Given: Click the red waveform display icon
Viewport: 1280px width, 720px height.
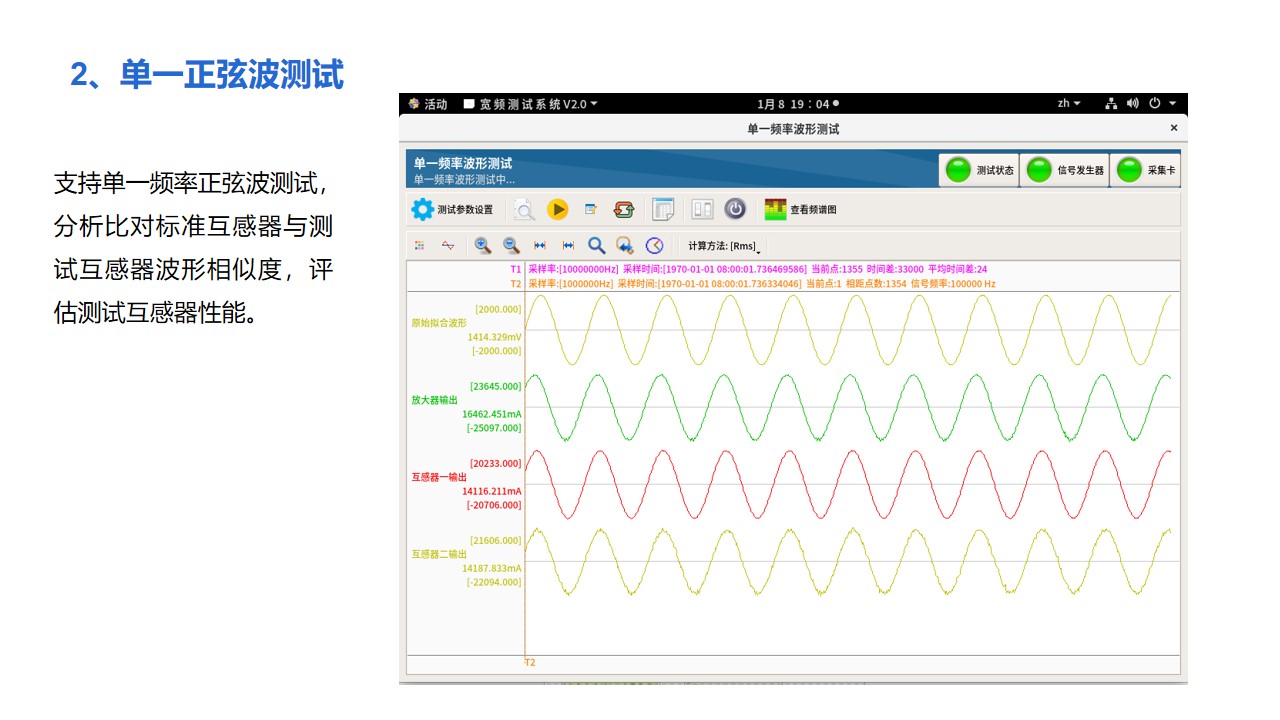Looking at the screenshot, I should 448,245.
